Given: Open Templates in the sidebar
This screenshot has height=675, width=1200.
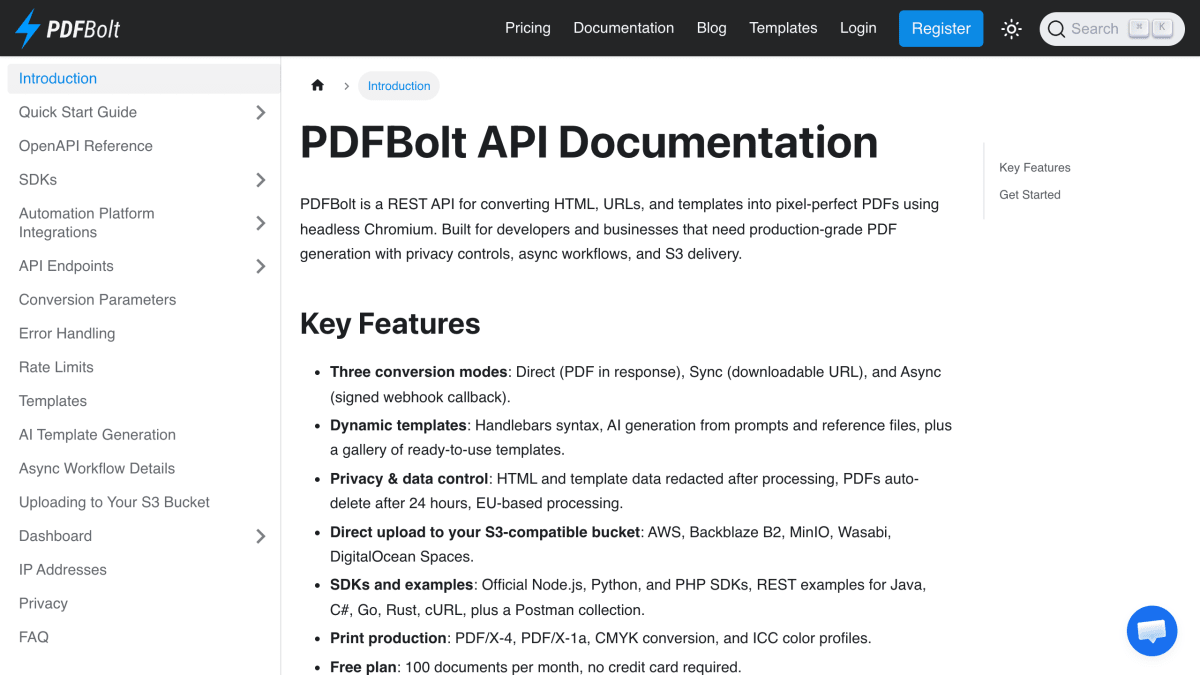Looking at the screenshot, I should pyautogui.click(x=53, y=401).
